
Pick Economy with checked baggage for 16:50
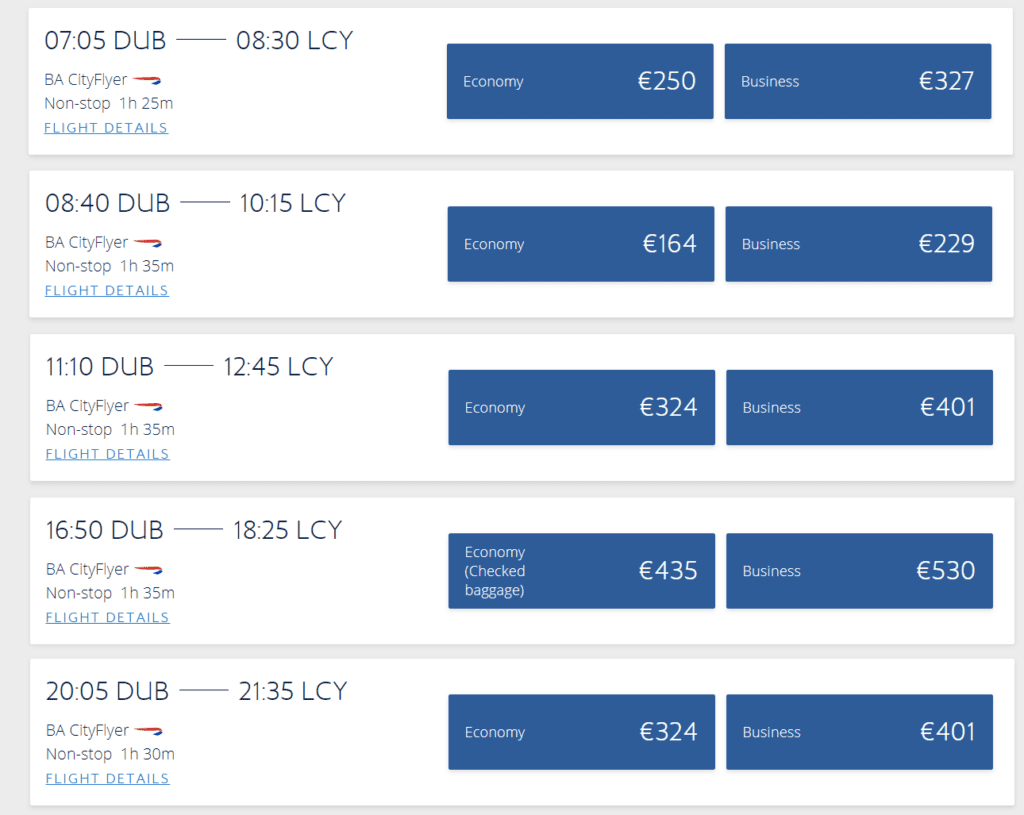[580, 570]
